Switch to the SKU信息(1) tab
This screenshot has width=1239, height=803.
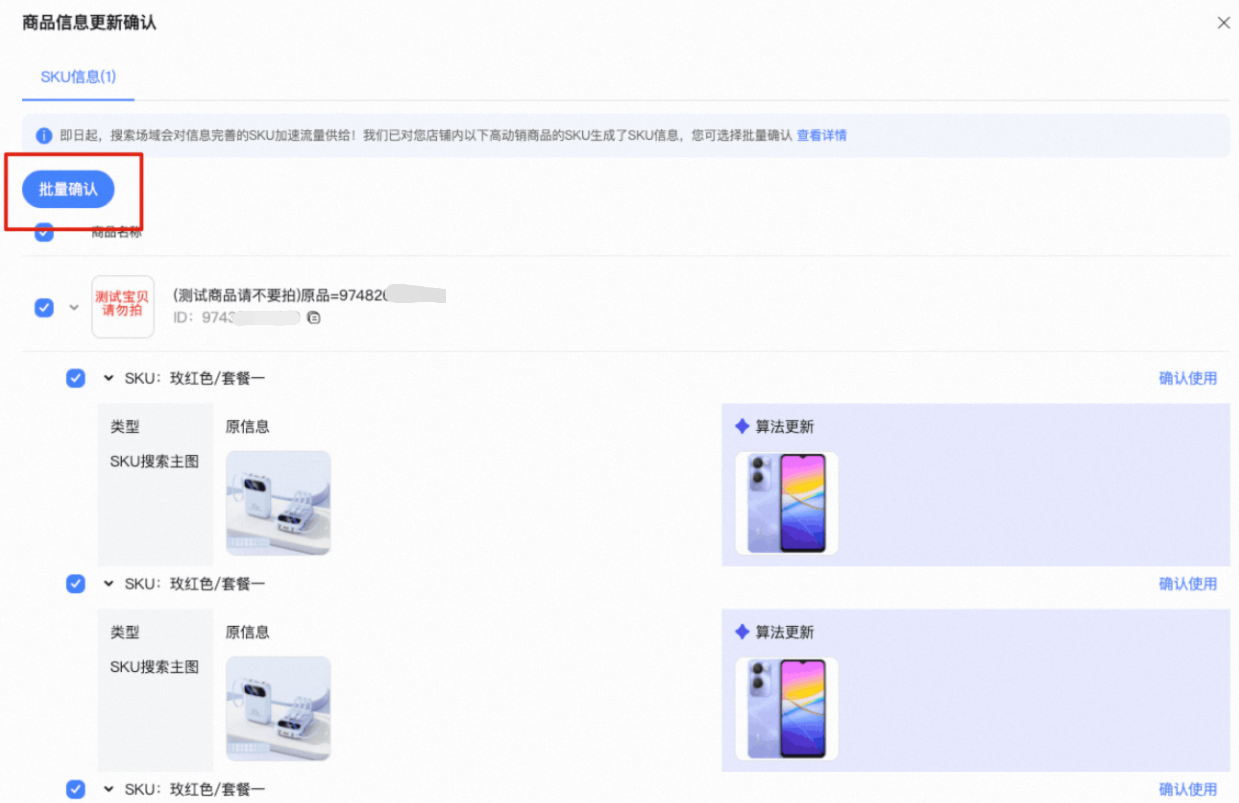pyautogui.click(x=78, y=77)
